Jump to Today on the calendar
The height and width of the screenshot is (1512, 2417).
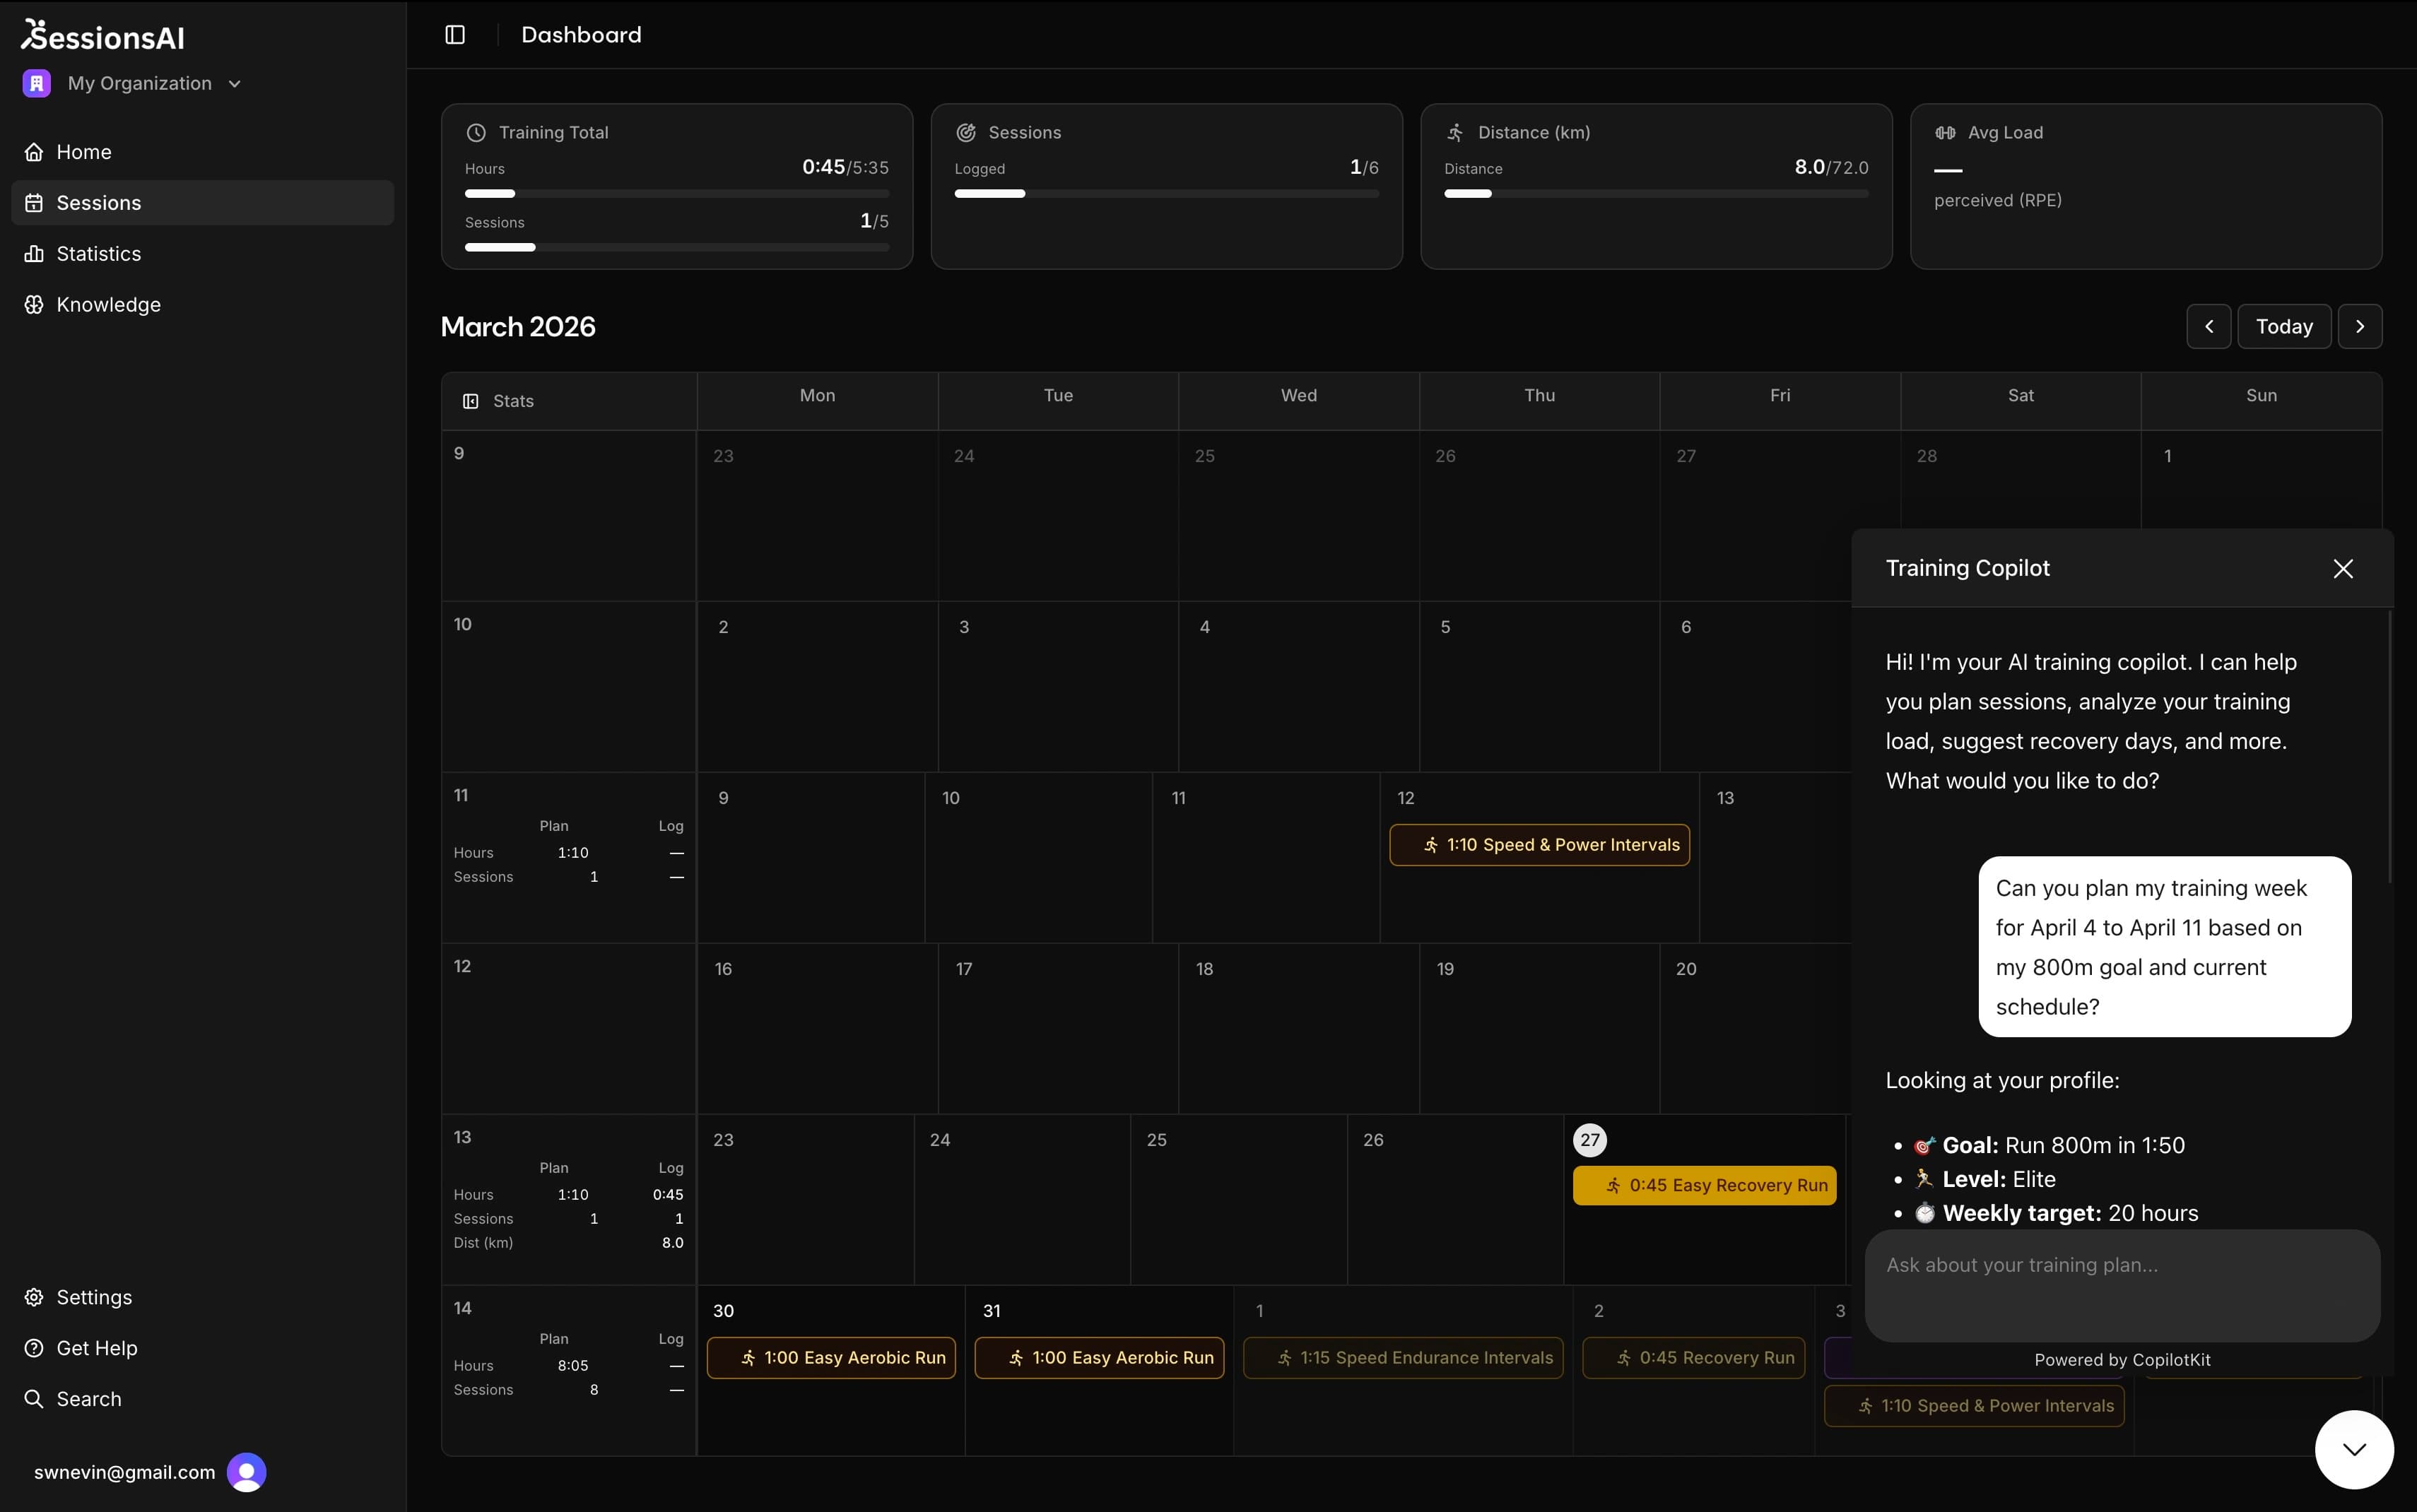click(2284, 326)
